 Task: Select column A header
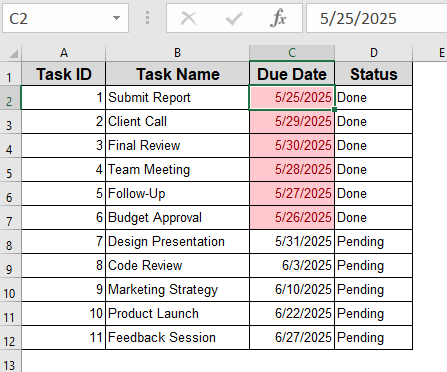(x=64, y=53)
